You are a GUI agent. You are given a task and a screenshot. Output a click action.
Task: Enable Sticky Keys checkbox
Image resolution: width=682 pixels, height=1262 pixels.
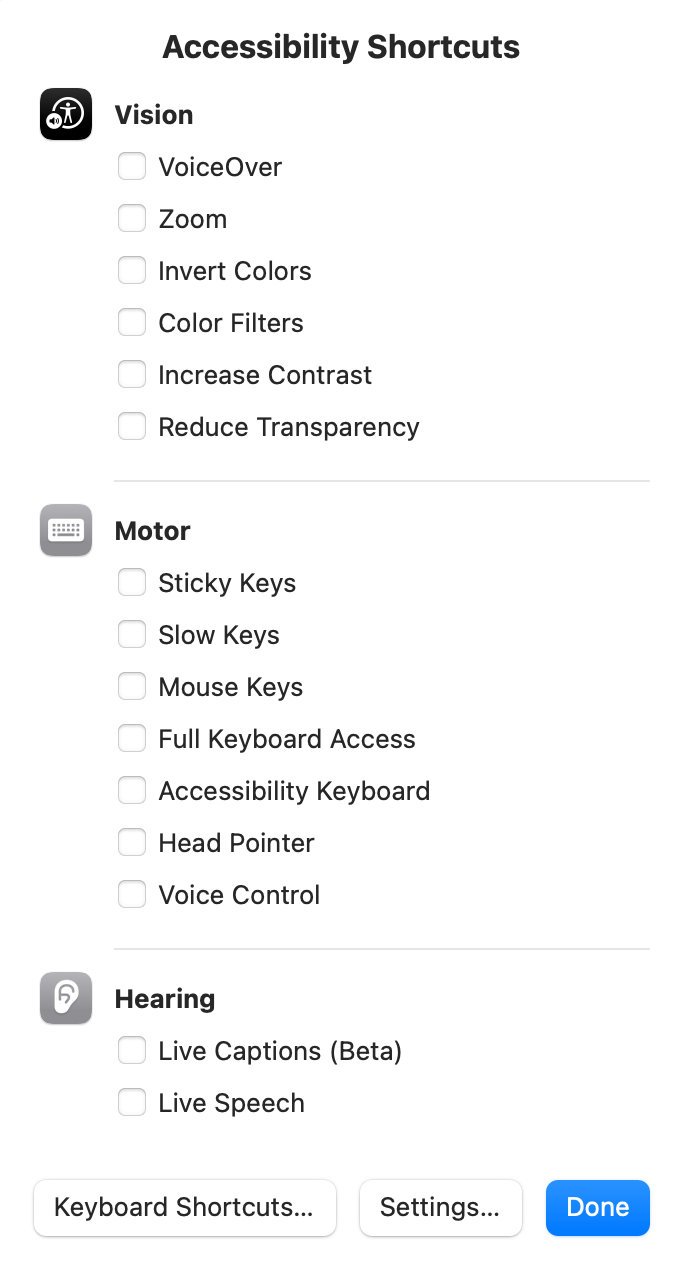pyautogui.click(x=132, y=582)
